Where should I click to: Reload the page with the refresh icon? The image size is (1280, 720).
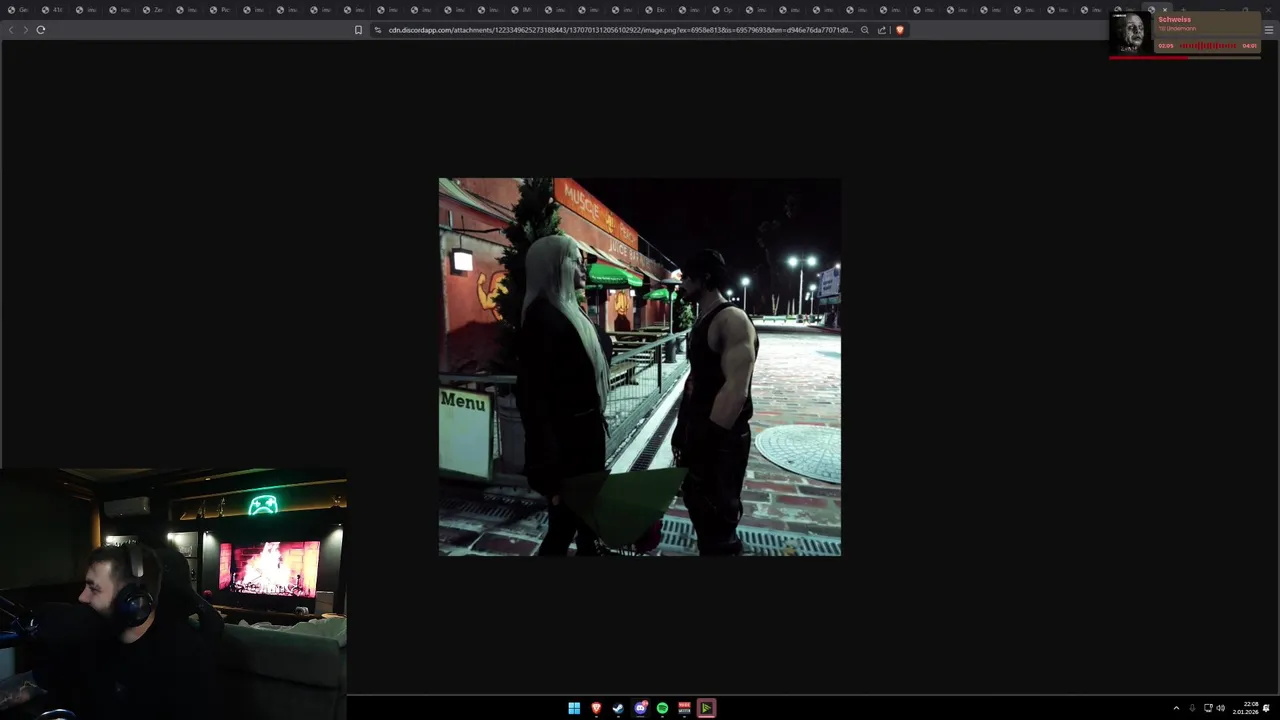pos(41,30)
